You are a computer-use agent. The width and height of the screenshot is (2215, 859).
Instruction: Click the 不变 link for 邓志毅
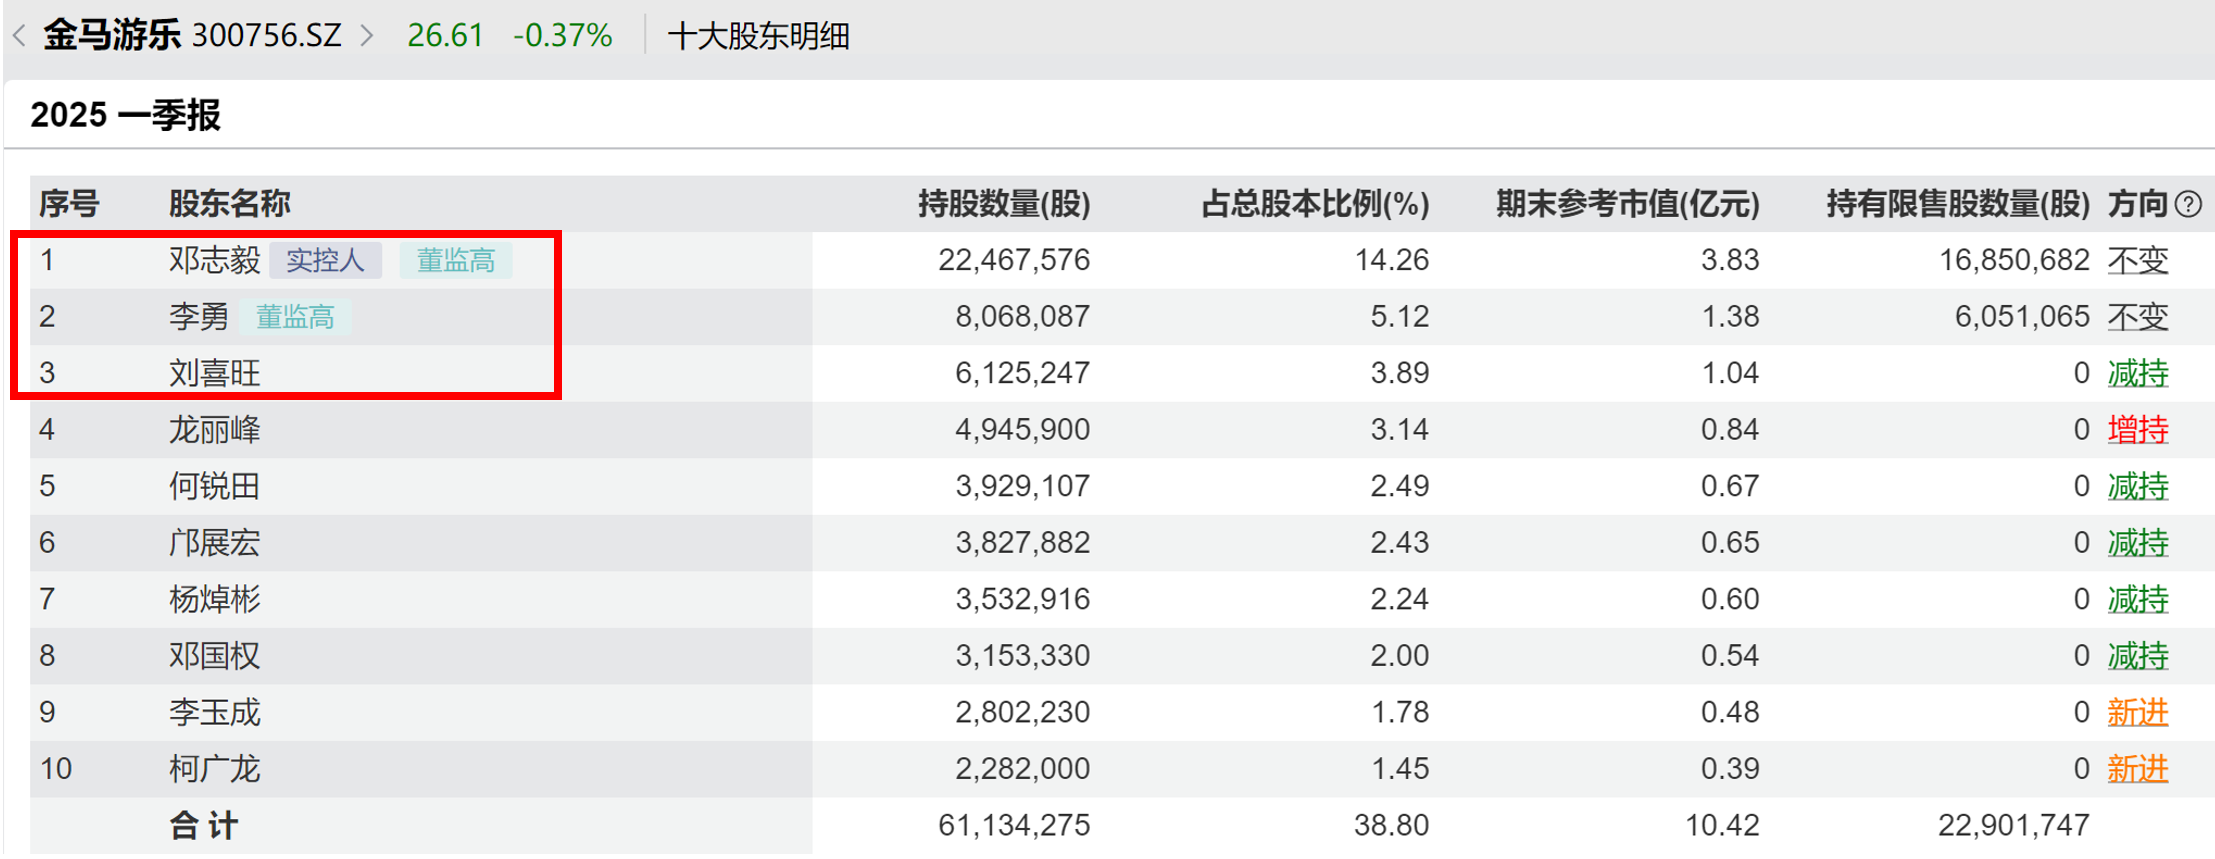[x=2137, y=261]
